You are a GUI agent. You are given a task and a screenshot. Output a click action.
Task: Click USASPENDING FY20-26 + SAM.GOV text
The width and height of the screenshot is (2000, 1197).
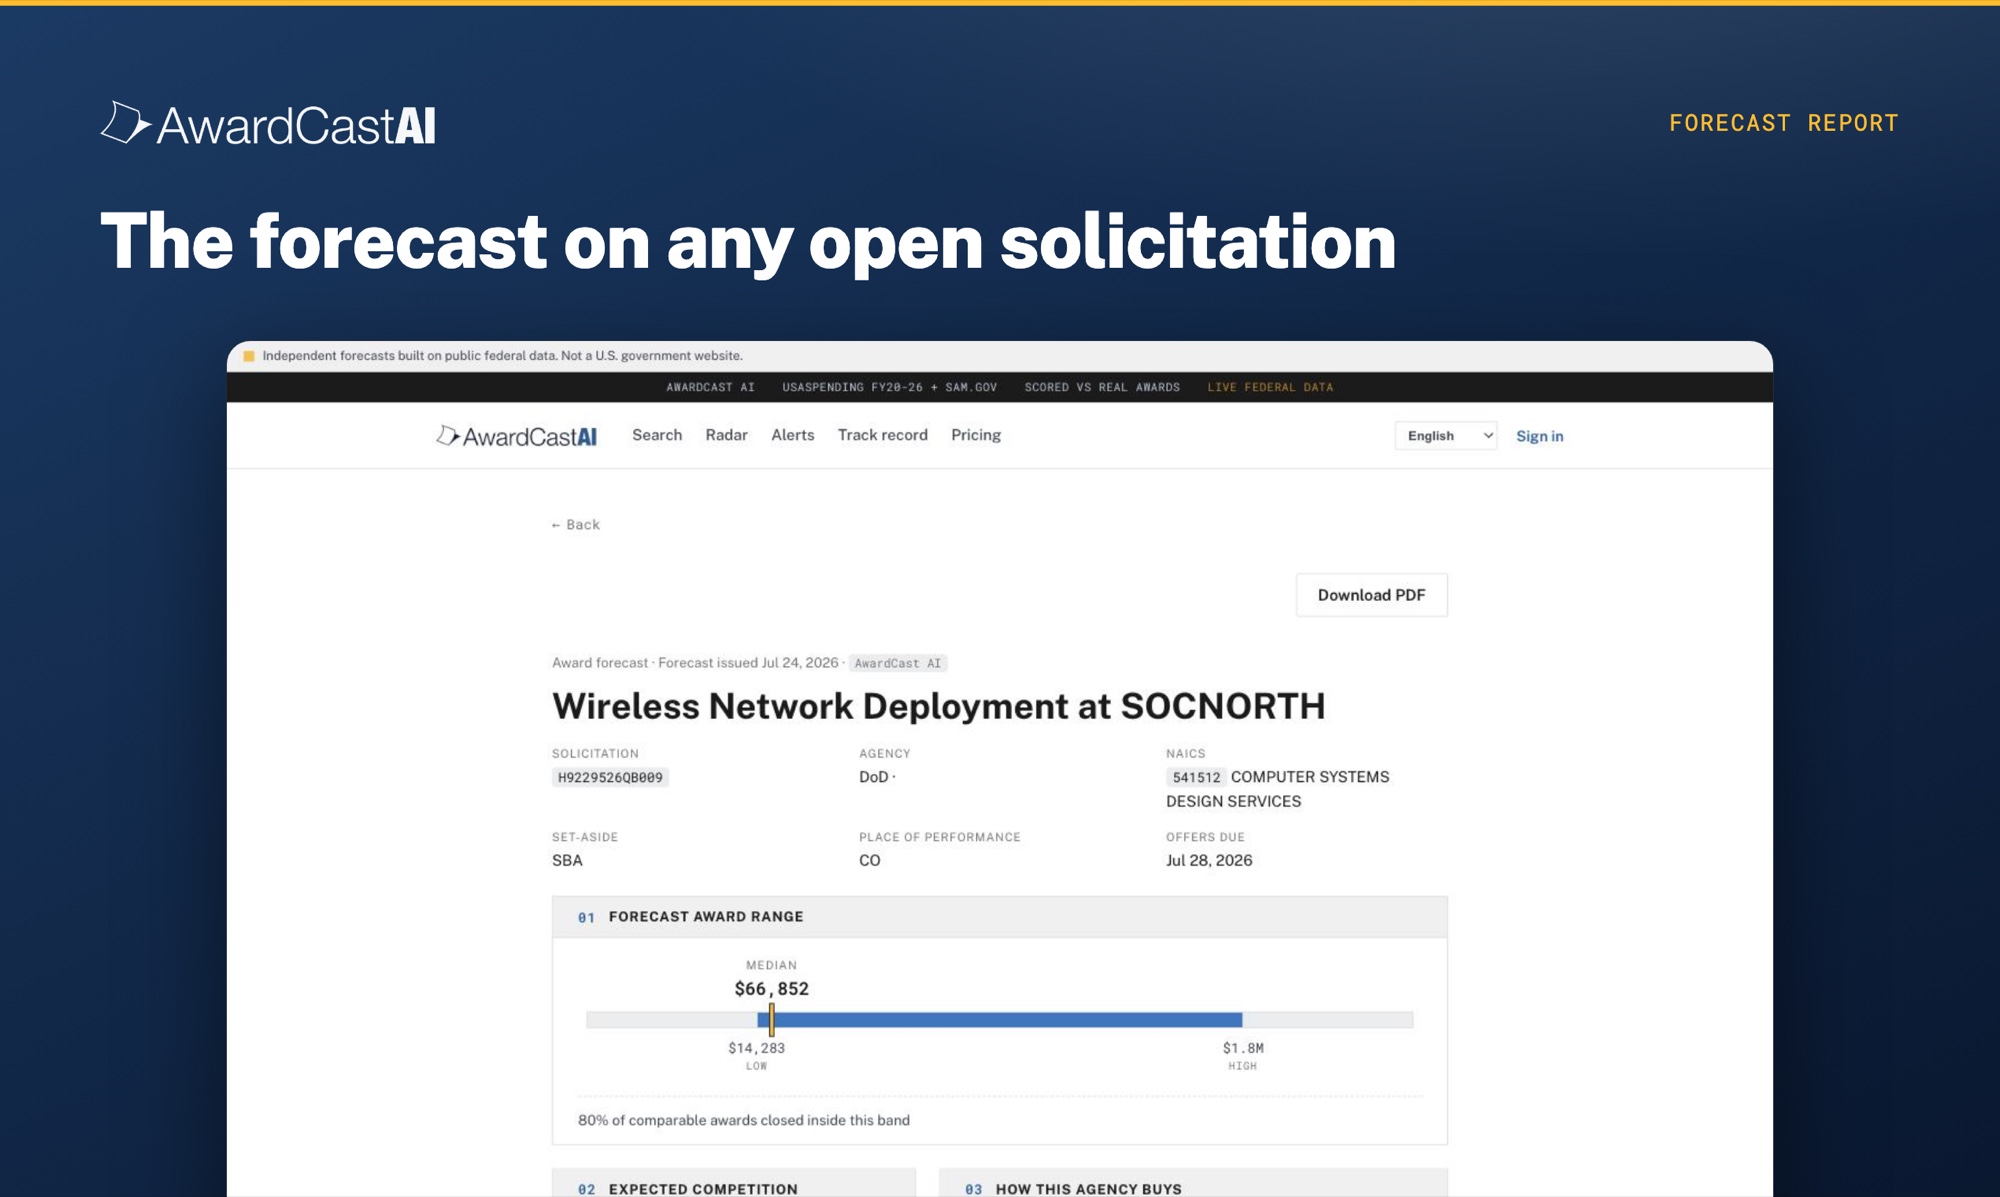[x=890, y=387]
